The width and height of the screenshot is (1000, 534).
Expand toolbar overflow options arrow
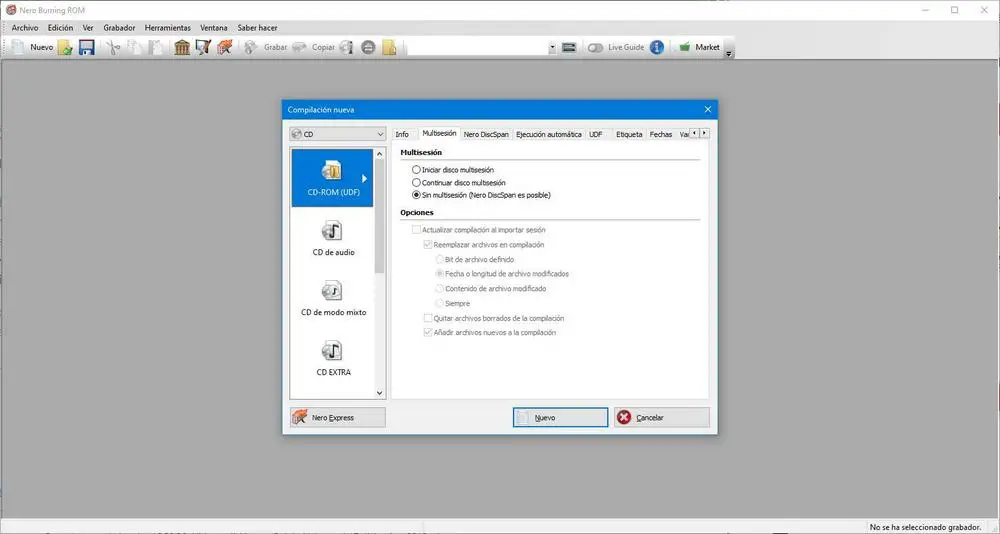(729, 53)
